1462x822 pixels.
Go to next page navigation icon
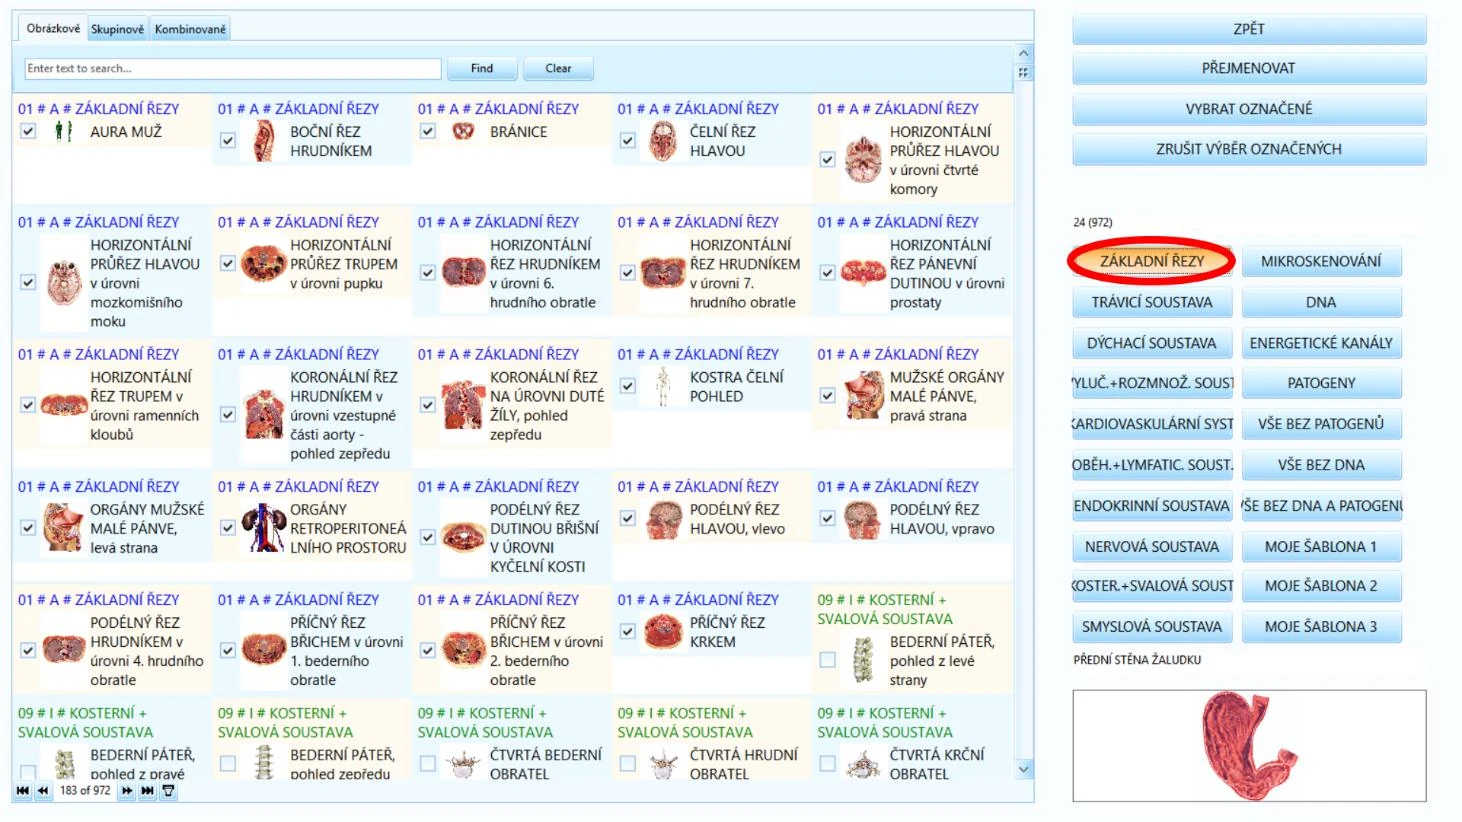pyautogui.click(x=127, y=790)
